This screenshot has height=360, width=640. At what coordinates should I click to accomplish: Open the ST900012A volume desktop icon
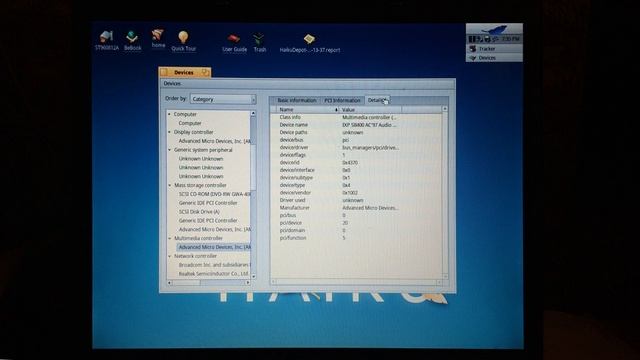coord(106,40)
